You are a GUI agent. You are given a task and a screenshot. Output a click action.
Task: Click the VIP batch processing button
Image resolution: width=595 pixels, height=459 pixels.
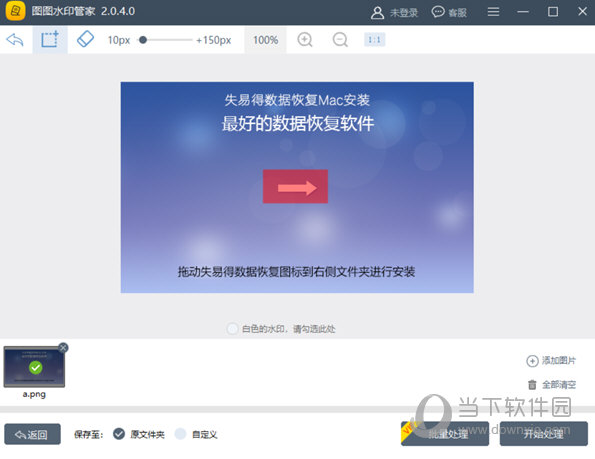[x=445, y=434]
